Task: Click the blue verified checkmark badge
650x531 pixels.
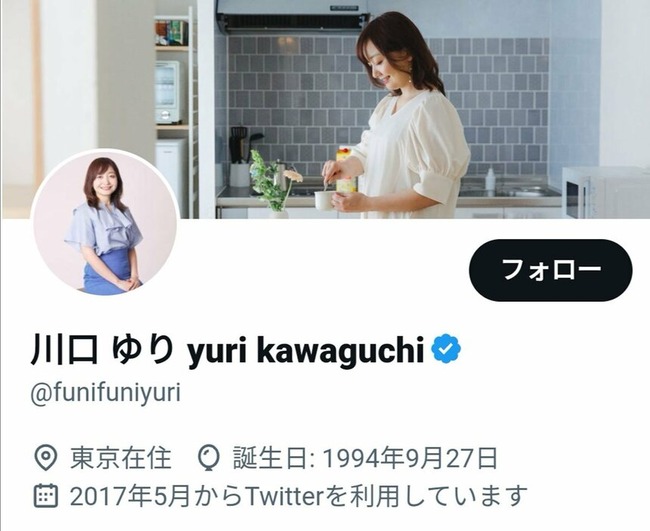Action: click(446, 349)
